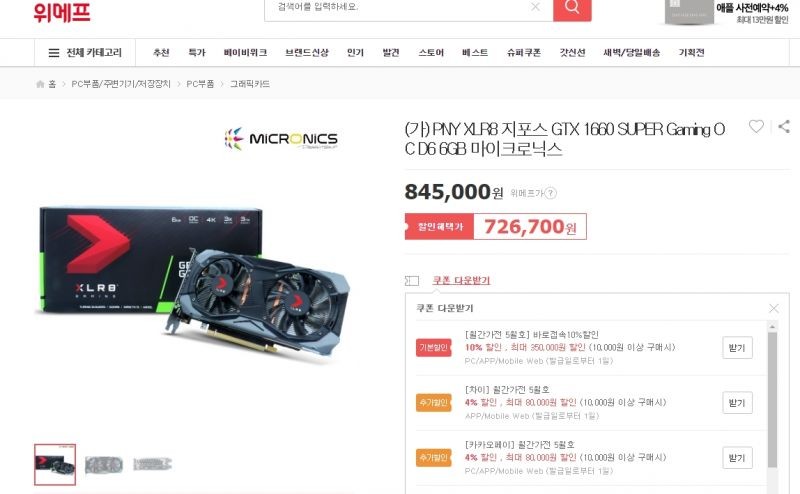The height and width of the screenshot is (494, 800).
Task: Select the second product thumbnail image
Action: pyautogui.click(x=104, y=464)
